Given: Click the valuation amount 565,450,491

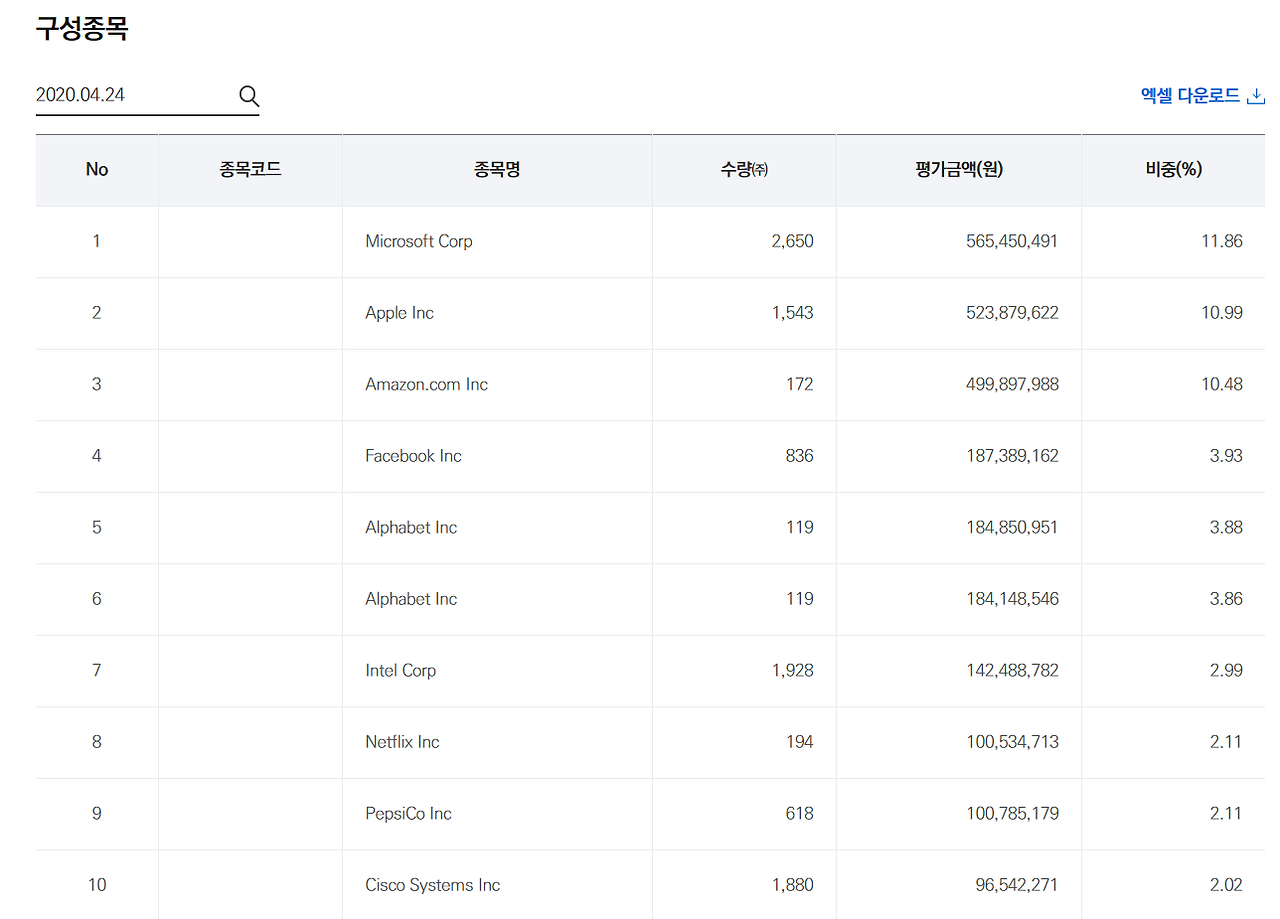Looking at the screenshot, I should [1013, 241].
